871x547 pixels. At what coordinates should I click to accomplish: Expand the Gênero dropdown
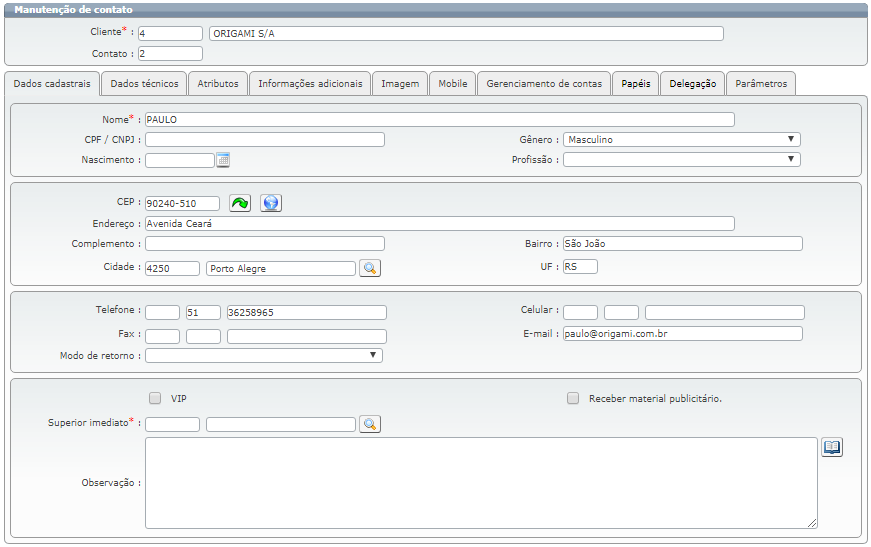(x=681, y=140)
